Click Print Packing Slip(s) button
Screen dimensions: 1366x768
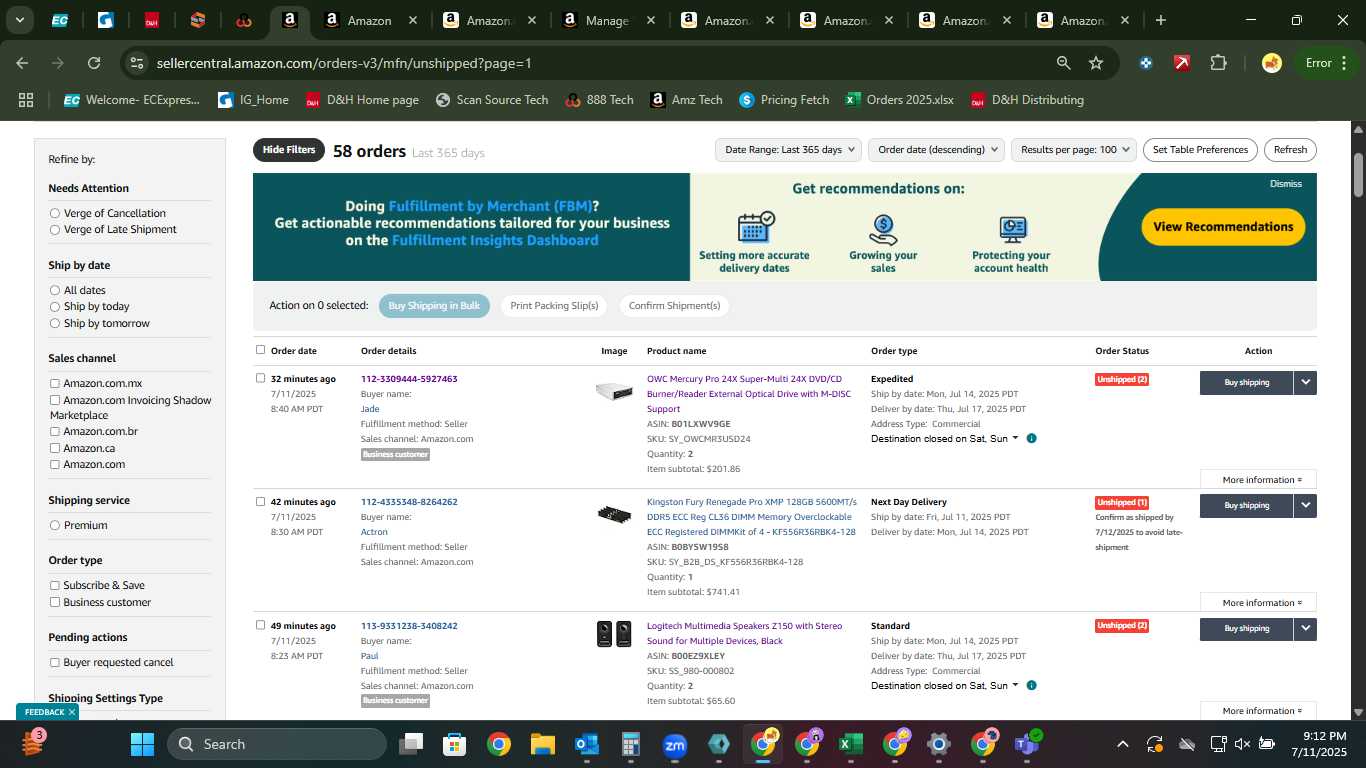click(x=554, y=306)
